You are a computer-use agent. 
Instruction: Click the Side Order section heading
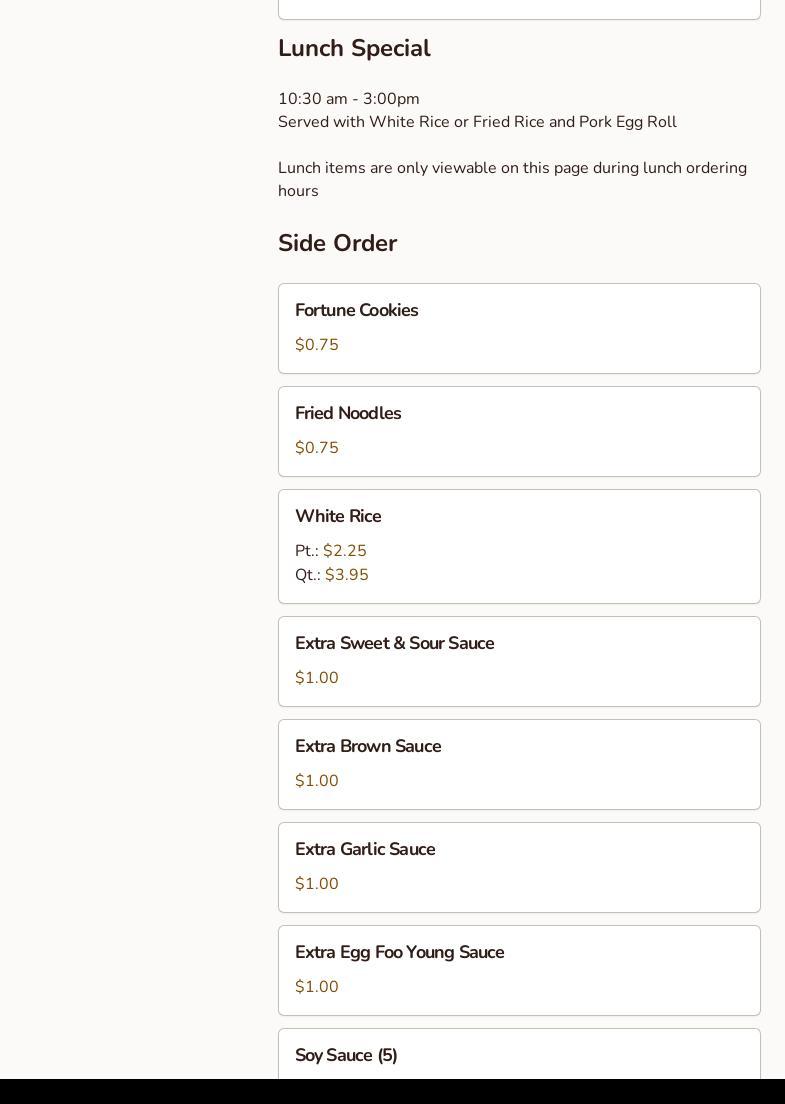click(x=337, y=244)
